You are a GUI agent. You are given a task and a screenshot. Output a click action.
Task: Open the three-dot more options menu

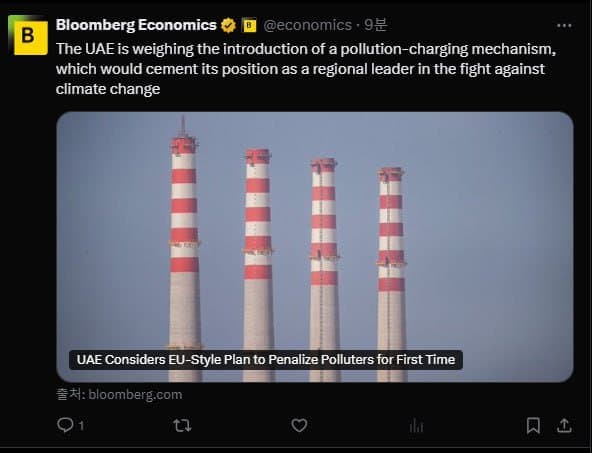click(x=564, y=26)
